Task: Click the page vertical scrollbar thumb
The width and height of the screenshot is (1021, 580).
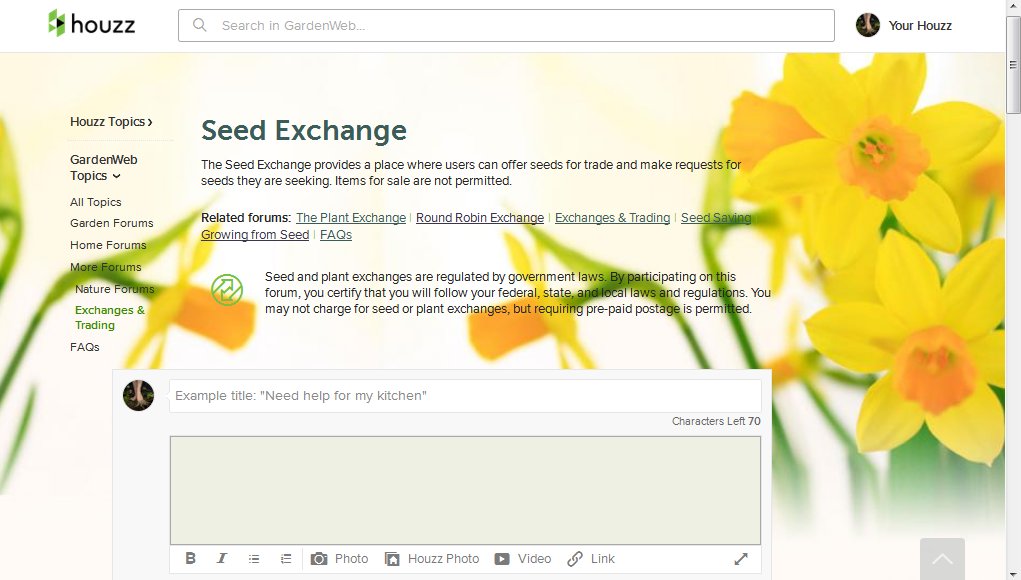Action: (1013, 65)
